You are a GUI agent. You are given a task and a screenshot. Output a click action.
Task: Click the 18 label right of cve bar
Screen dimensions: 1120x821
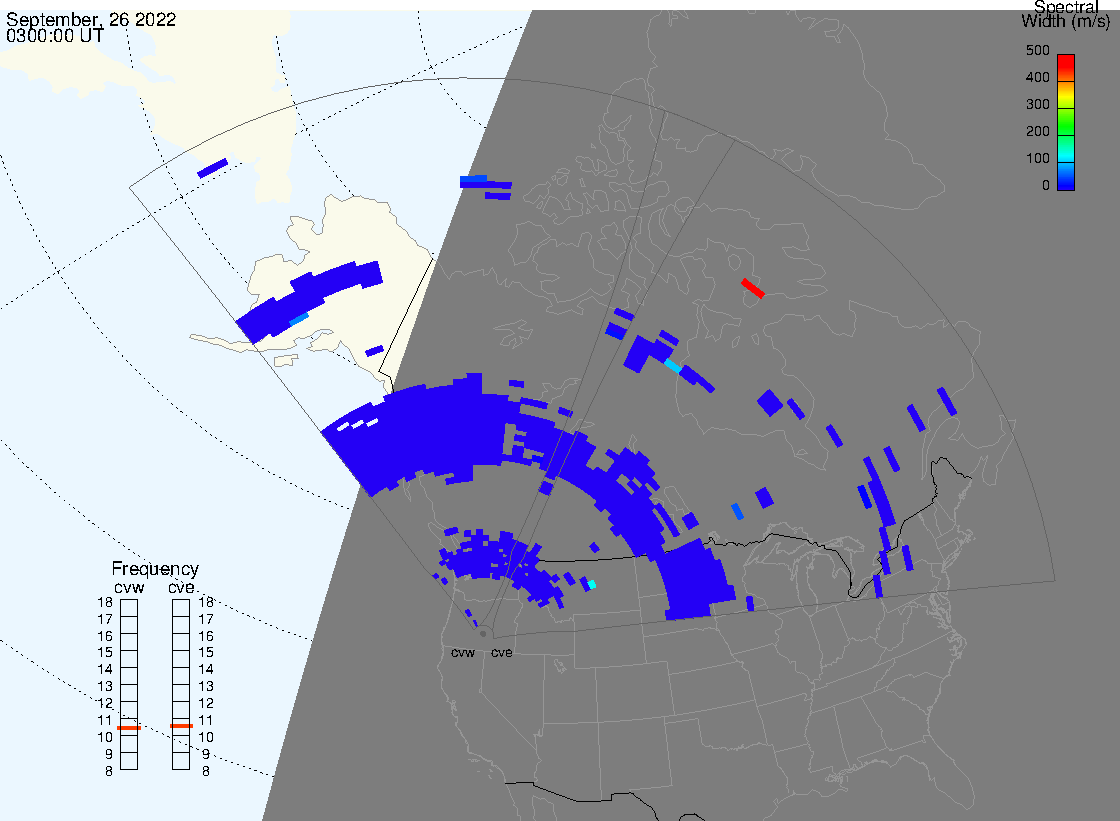click(x=206, y=602)
